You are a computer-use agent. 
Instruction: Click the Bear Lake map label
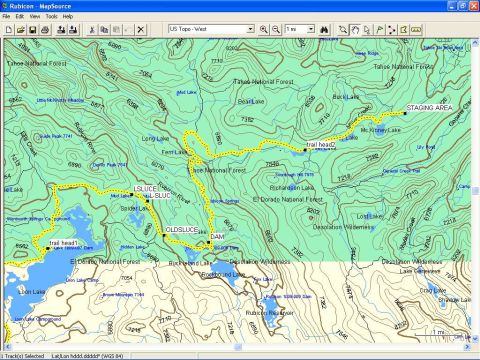point(251,101)
